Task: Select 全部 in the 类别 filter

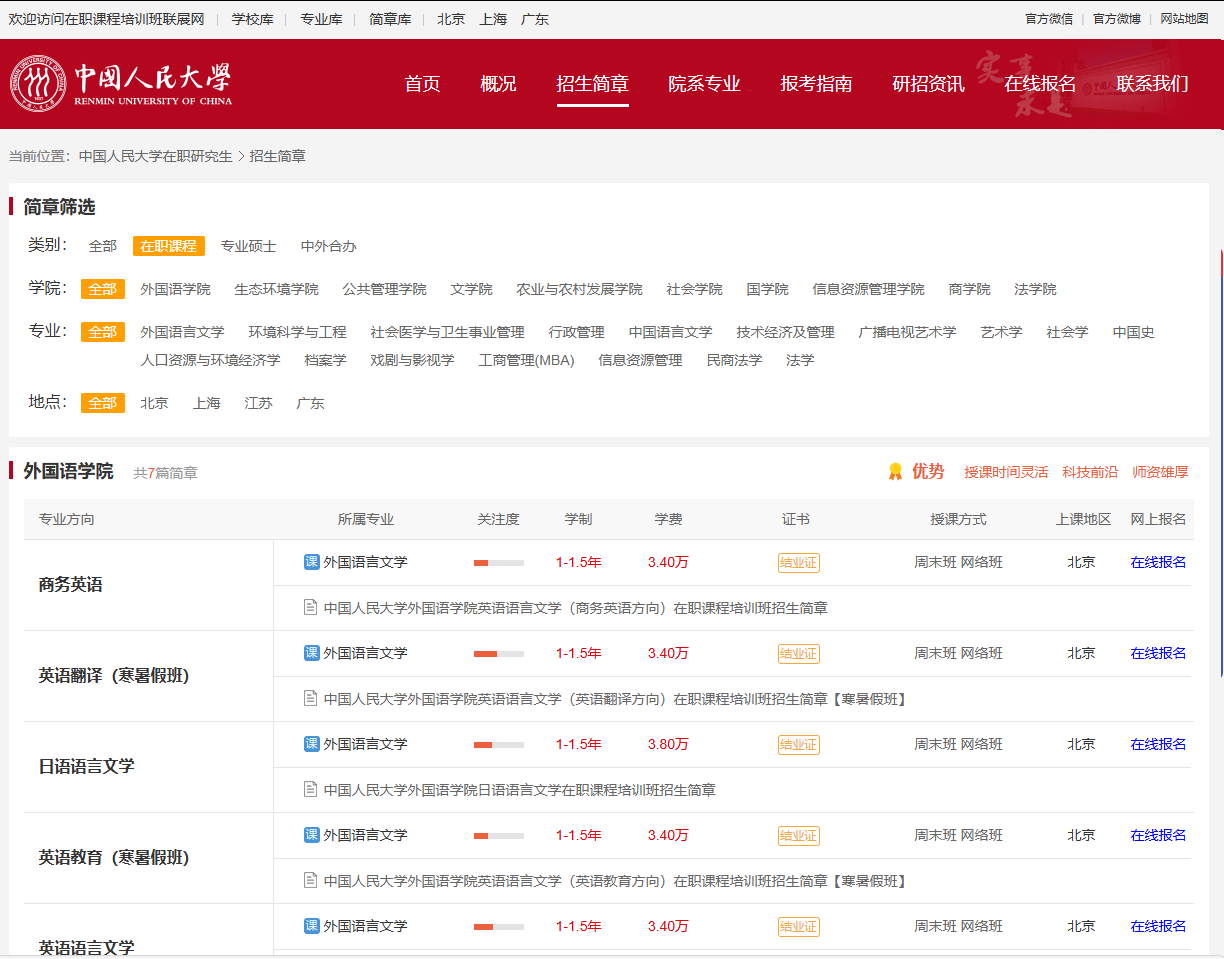Action: tap(102, 246)
